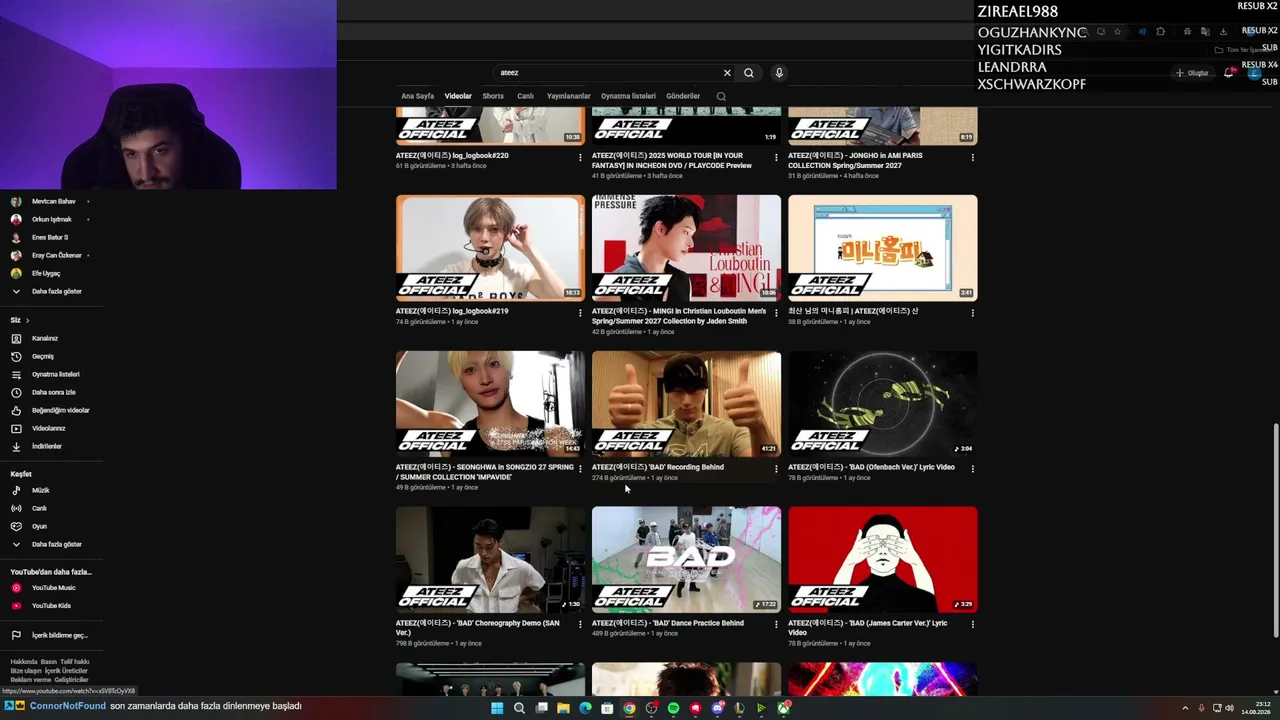Image resolution: width=1280 pixels, height=720 pixels.
Task: Click the Oluştur create button
Action: (x=1193, y=73)
